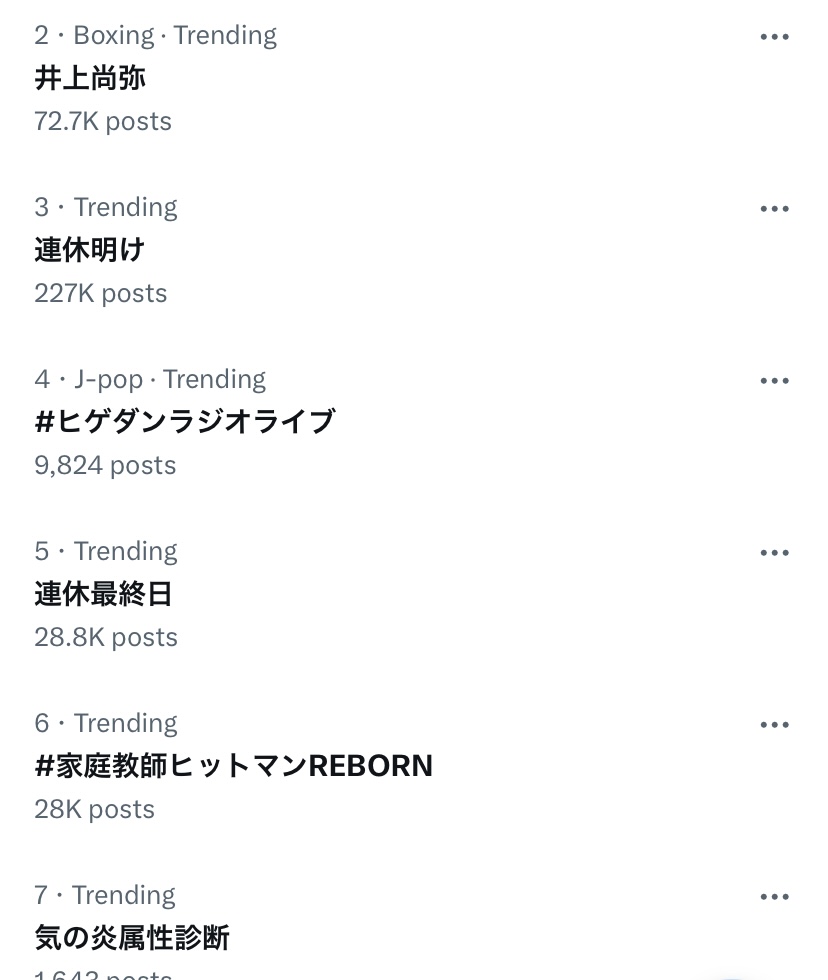This screenshot has height=980, width=828.
Task: Open the 井上尚弥 trending topic
Action: click(90, 78)
